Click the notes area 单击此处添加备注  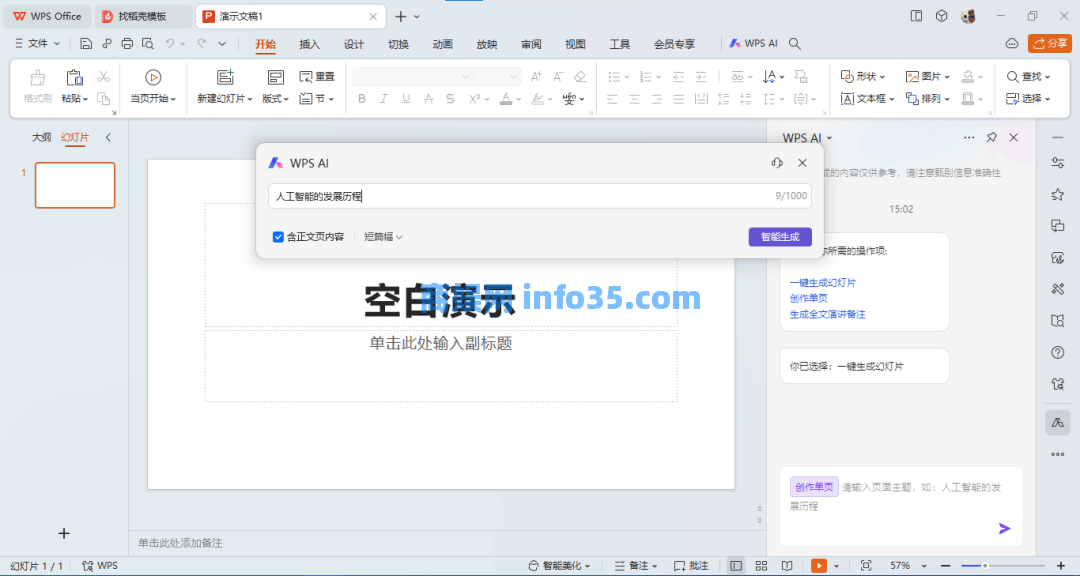coord(180,543)
